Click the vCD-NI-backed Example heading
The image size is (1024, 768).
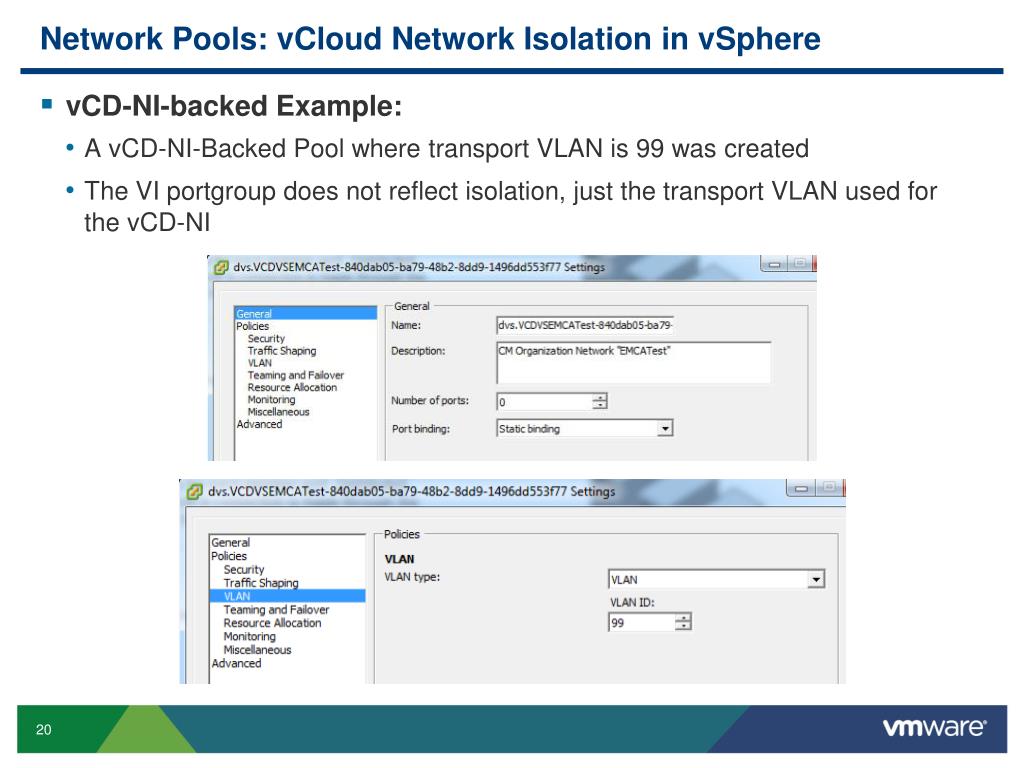[x=234, y=106]
